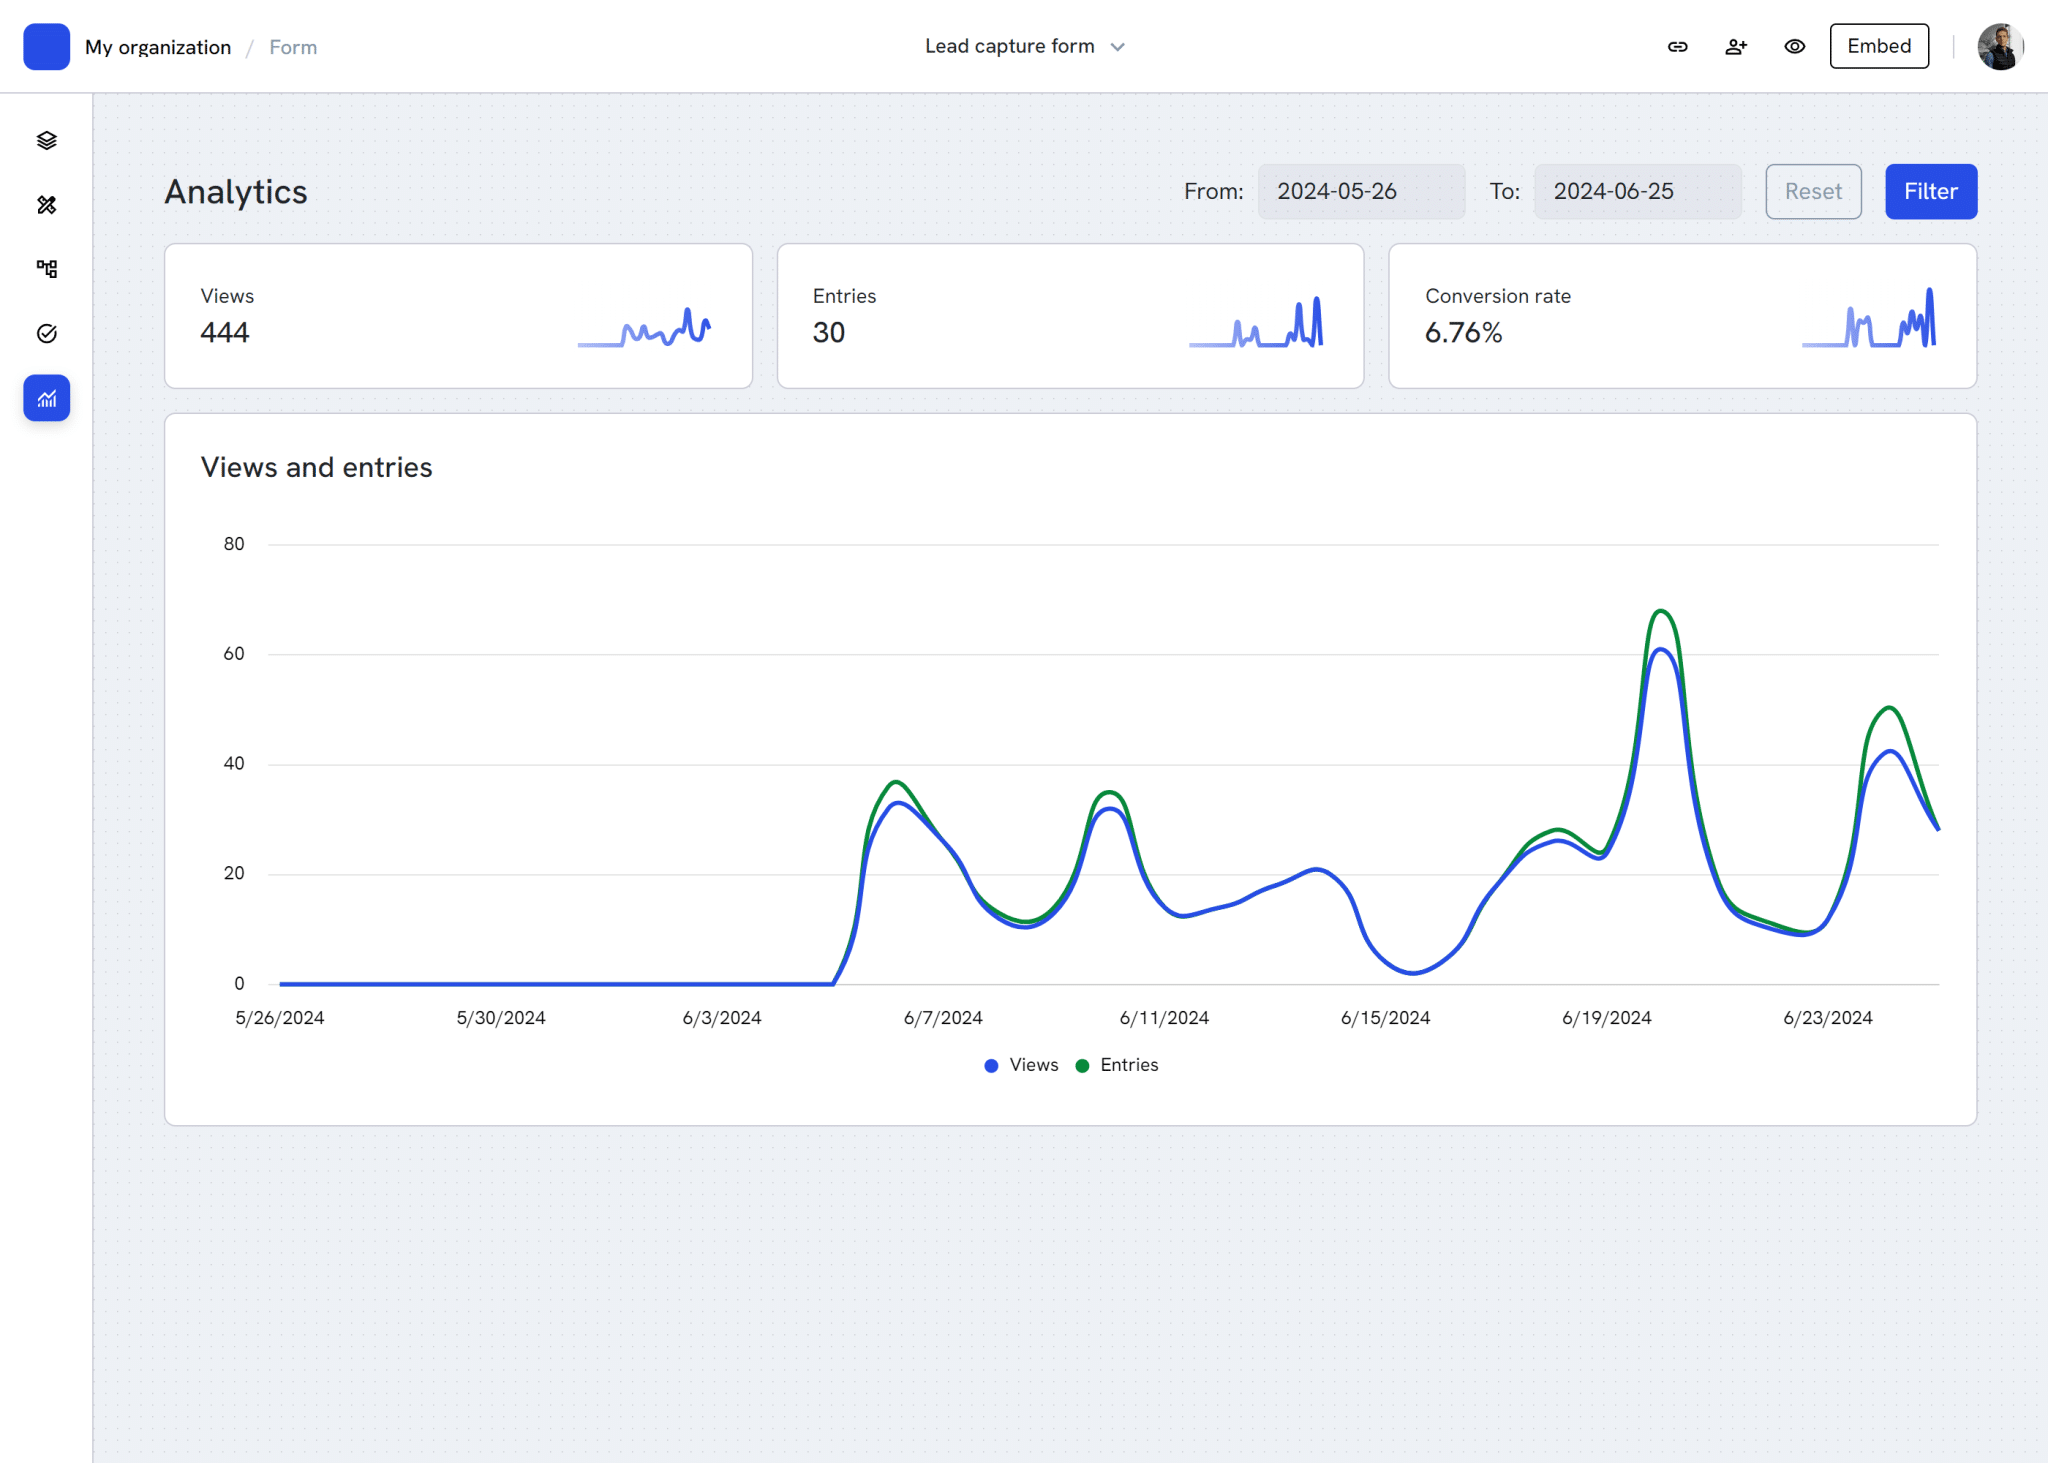Click the Form breadcrumb item

[293, 48]
